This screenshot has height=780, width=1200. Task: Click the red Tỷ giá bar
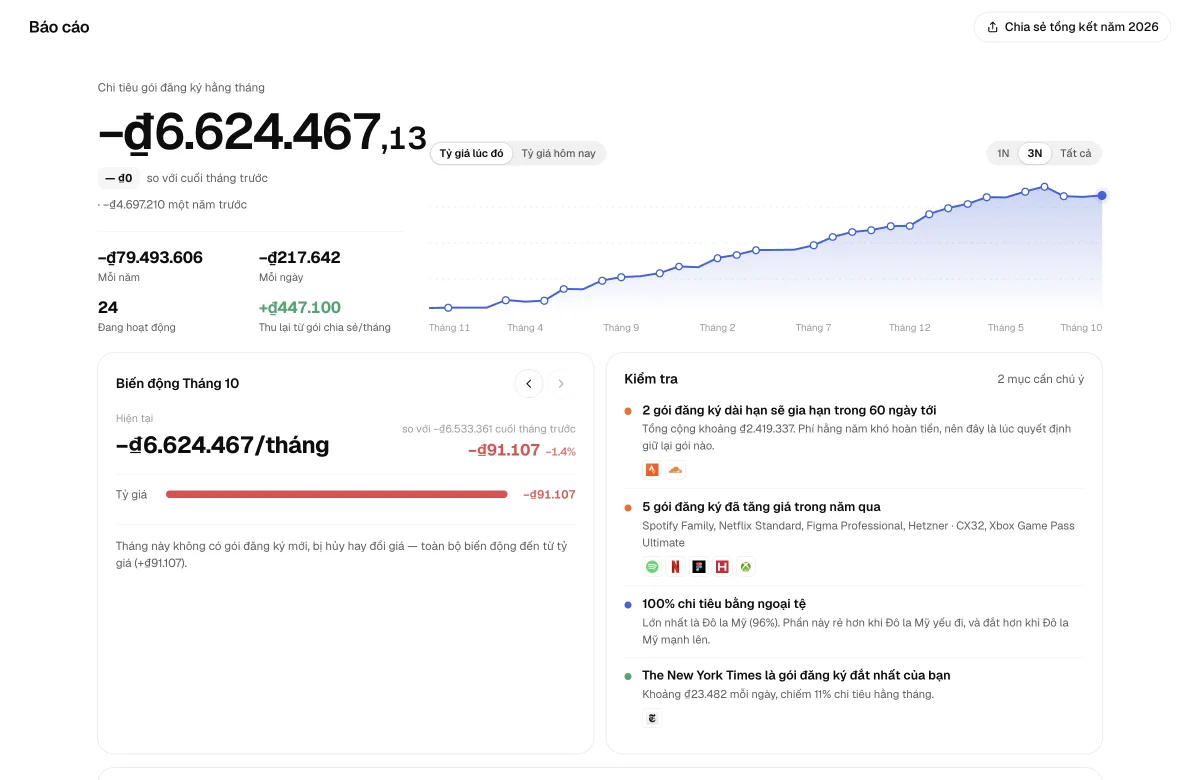(337, 494)
